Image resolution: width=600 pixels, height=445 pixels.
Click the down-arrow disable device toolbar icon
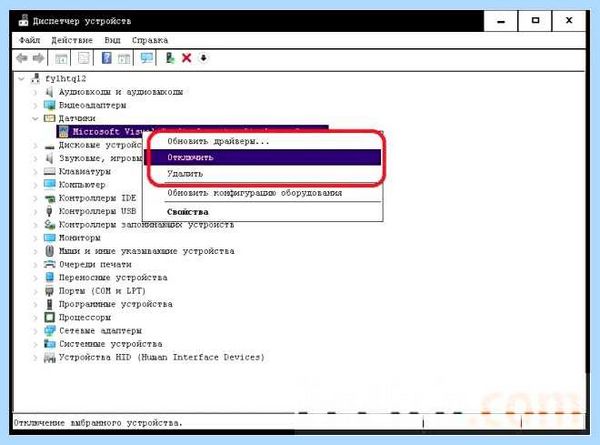[x=203, y=58]
